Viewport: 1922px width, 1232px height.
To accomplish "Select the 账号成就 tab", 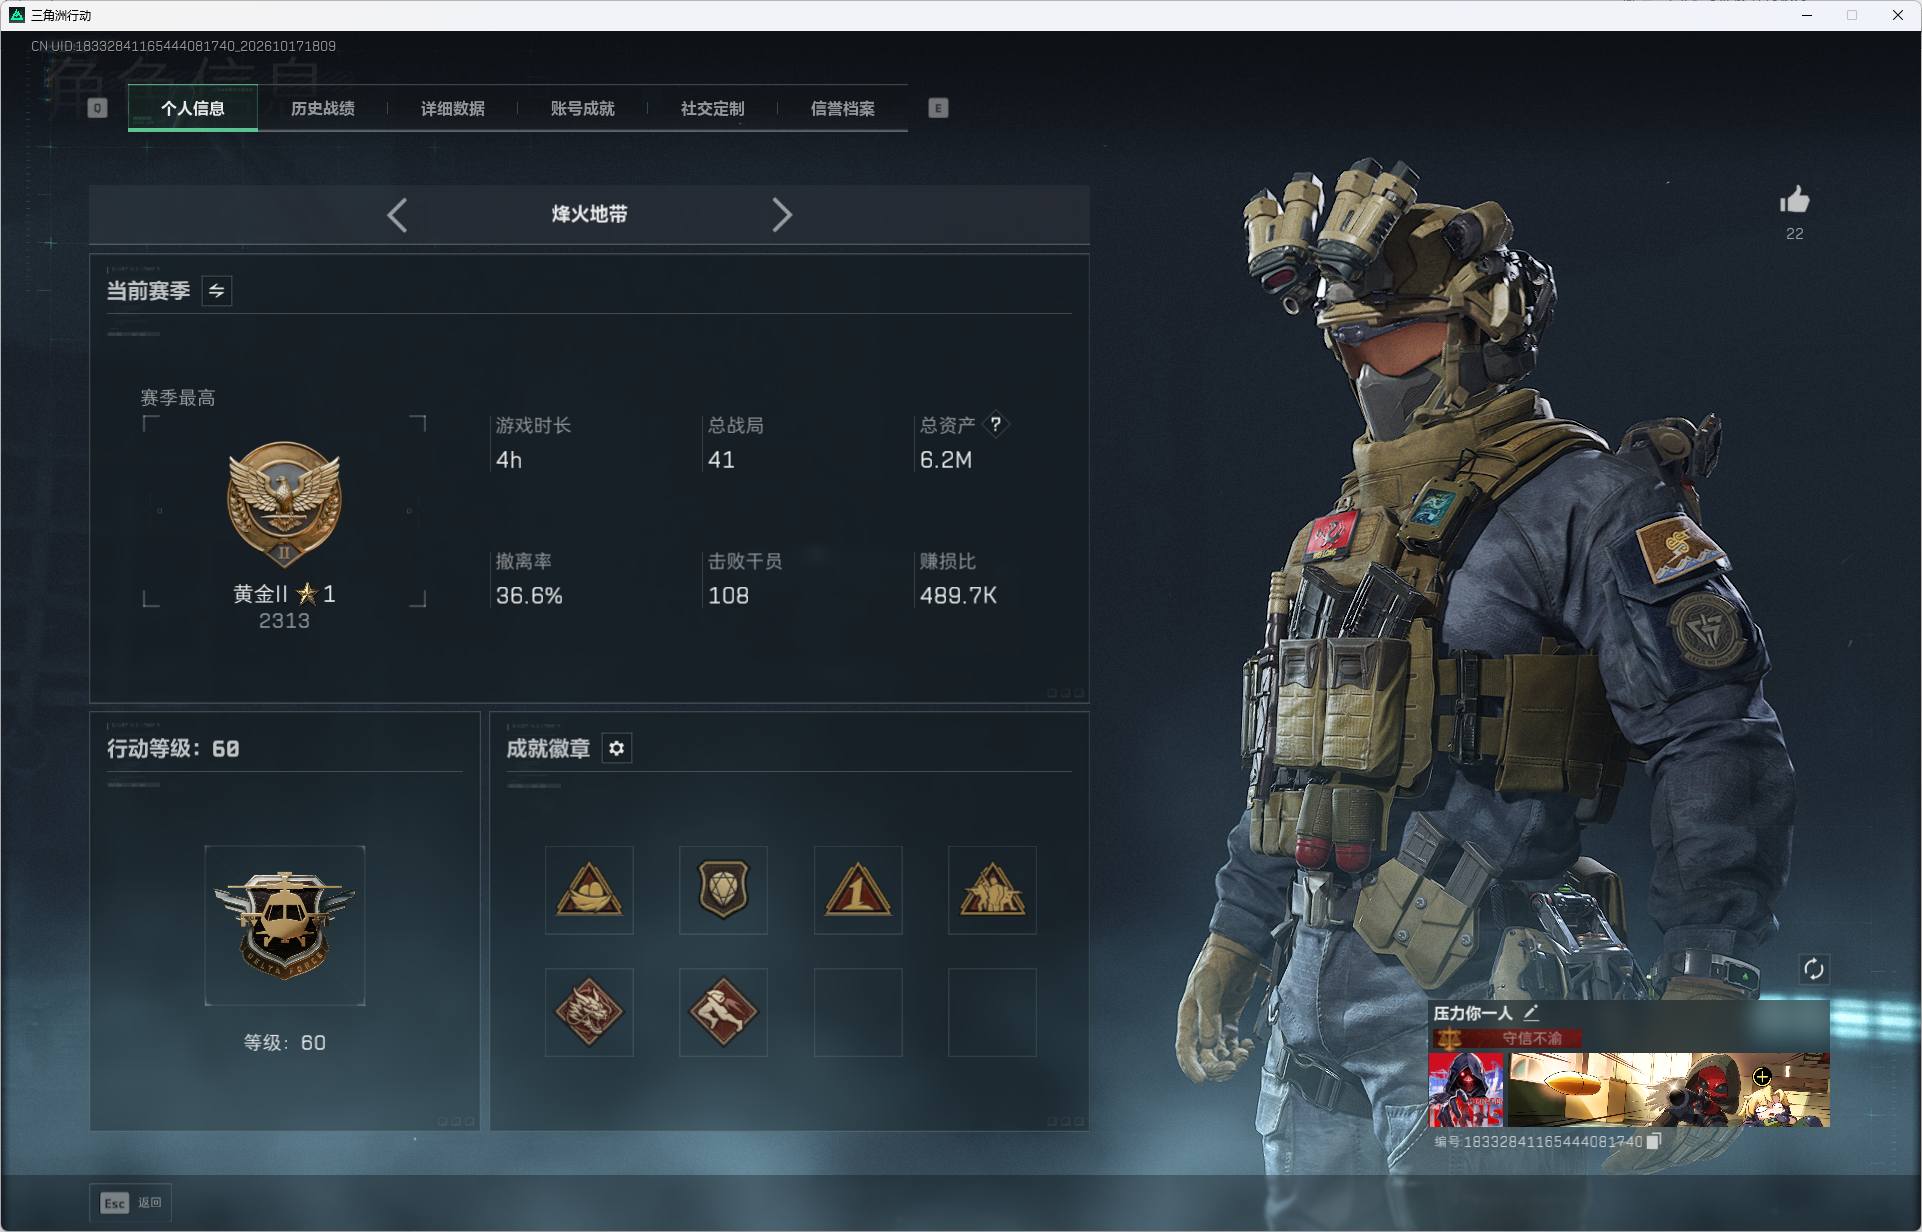I will click(x=583, y=108).
